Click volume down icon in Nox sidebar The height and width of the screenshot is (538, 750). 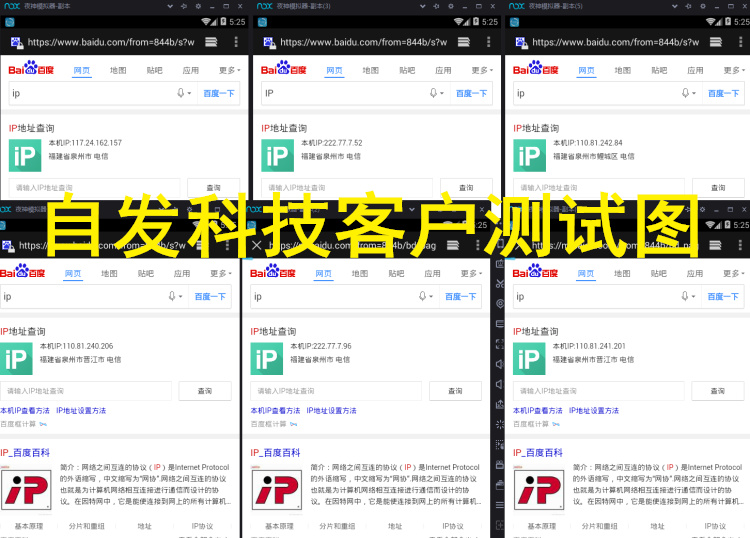pos(500,384)
